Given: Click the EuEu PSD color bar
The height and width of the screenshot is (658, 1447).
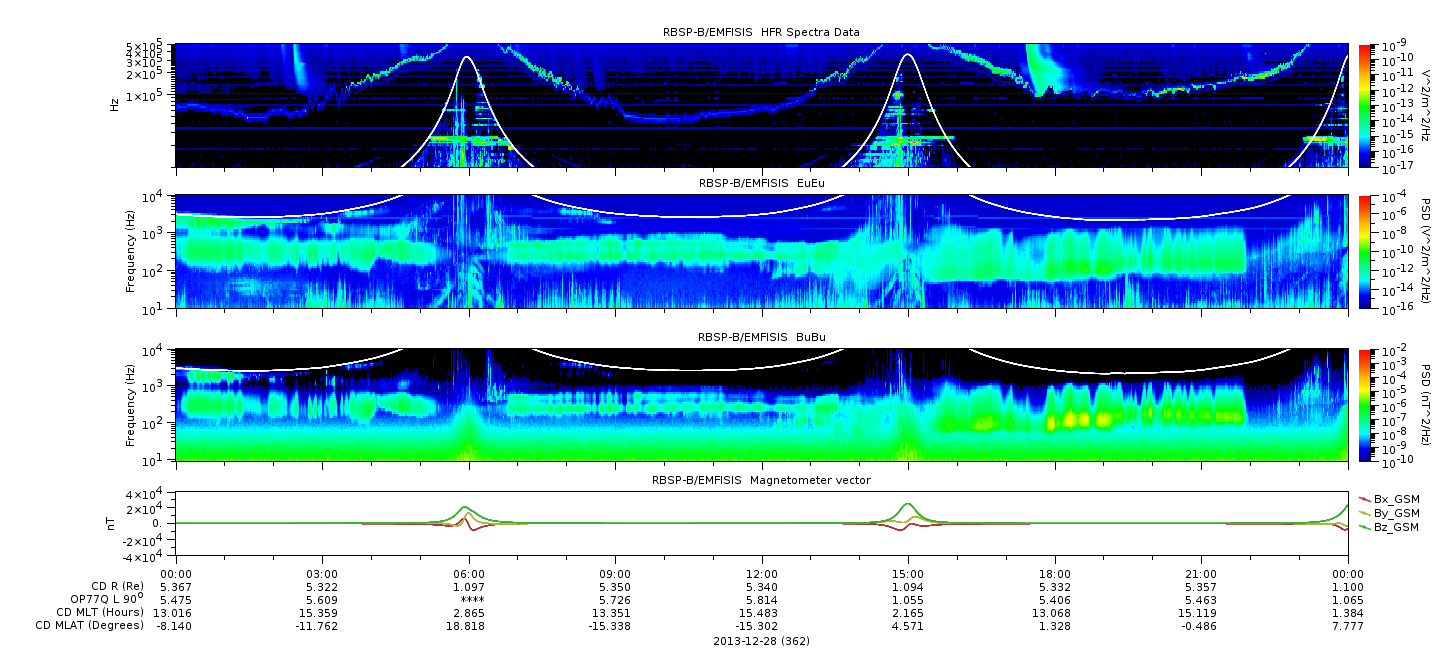Looking at the screenshot, I should click(x=1364, y=251).
